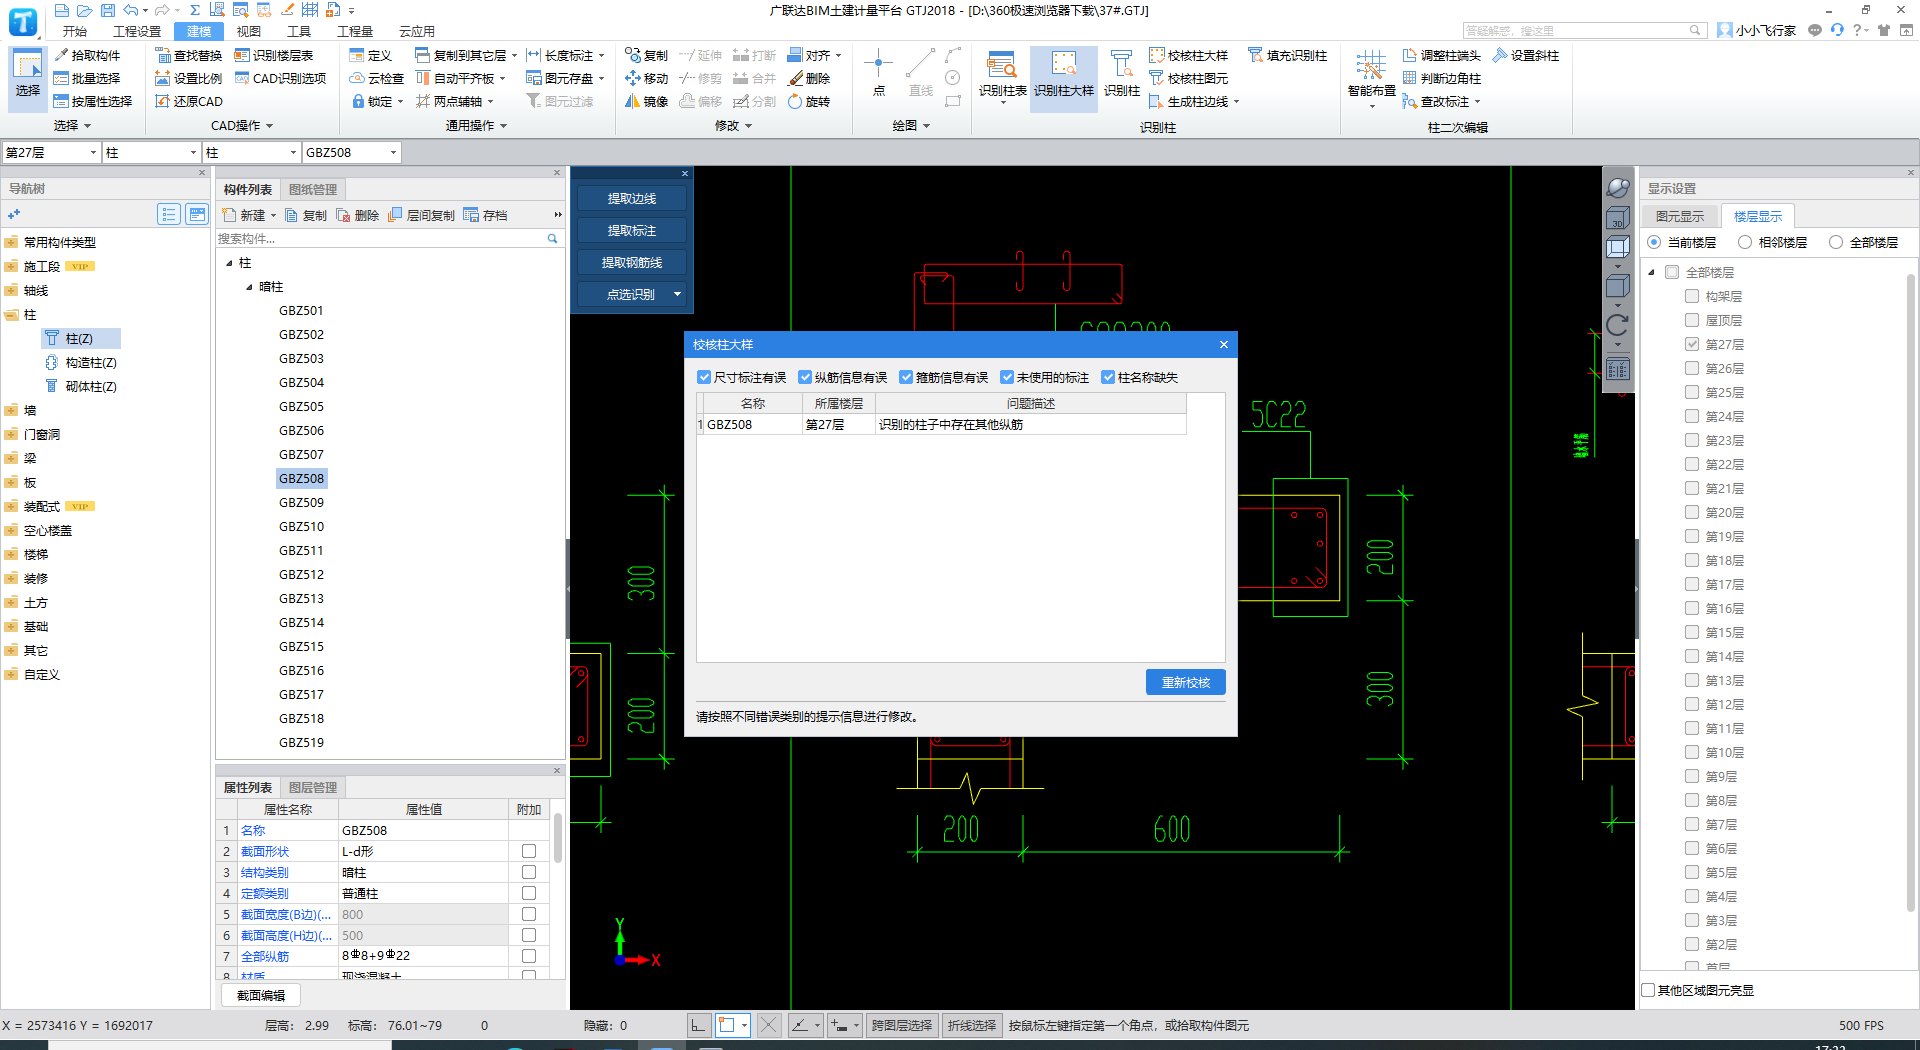1920x1050 pixels.
Task: Click 识别柱 tool
Action: [1122, 74]
